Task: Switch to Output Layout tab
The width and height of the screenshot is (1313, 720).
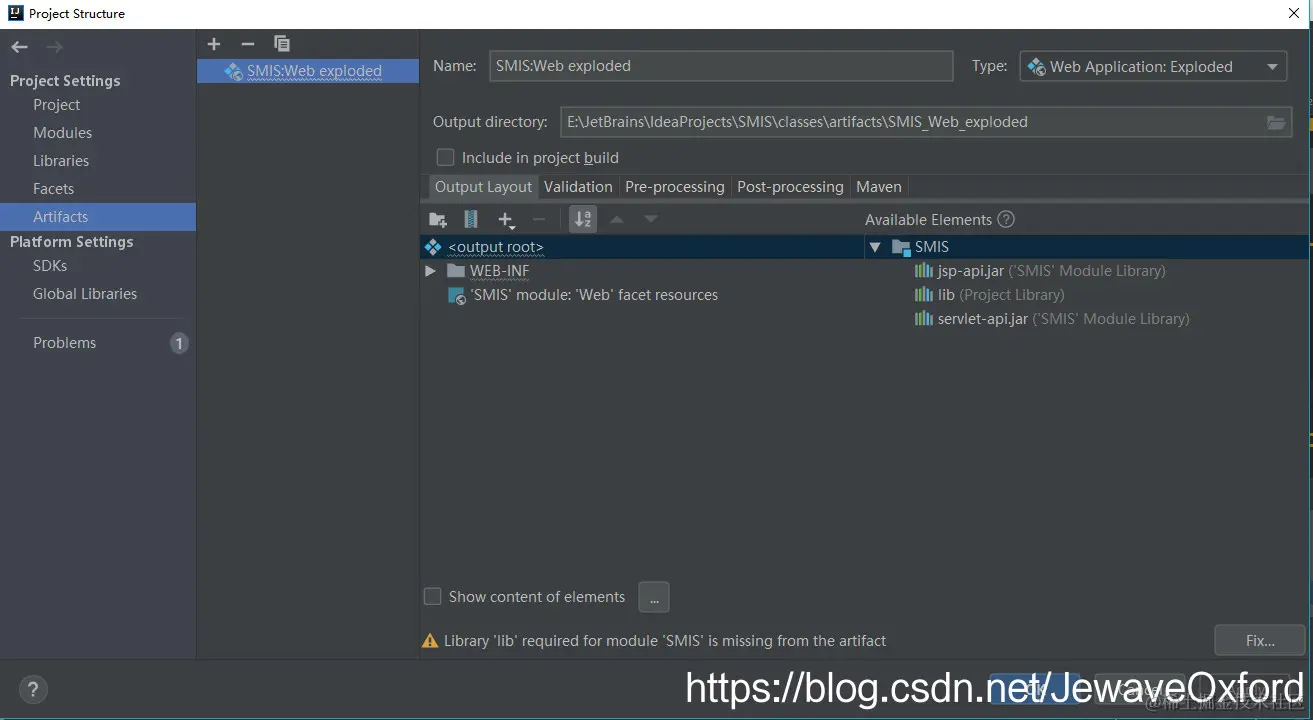Action: coord(483,187)
